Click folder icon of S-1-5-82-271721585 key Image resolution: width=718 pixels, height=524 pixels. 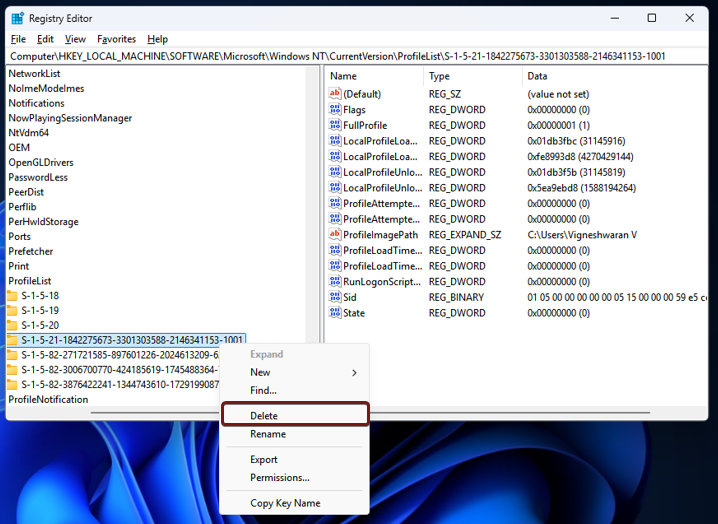tap(12, 355)
